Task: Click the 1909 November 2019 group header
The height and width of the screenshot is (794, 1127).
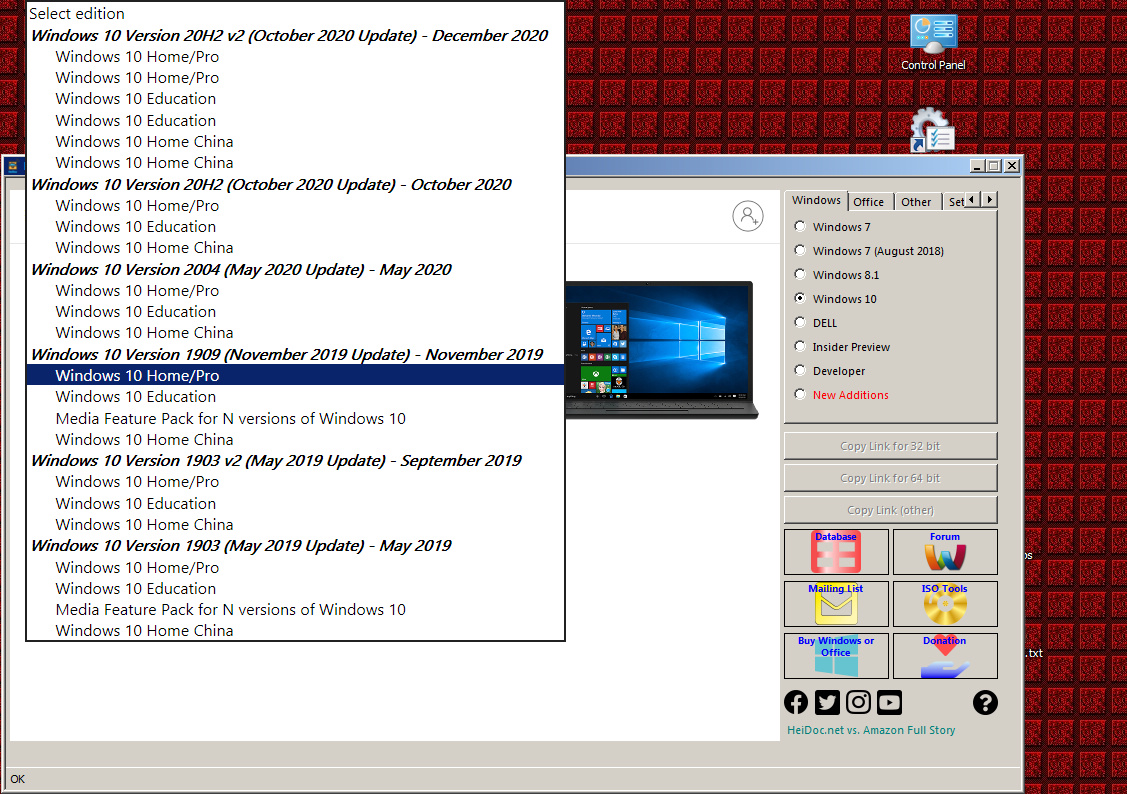Action: [x=295, y=354]
